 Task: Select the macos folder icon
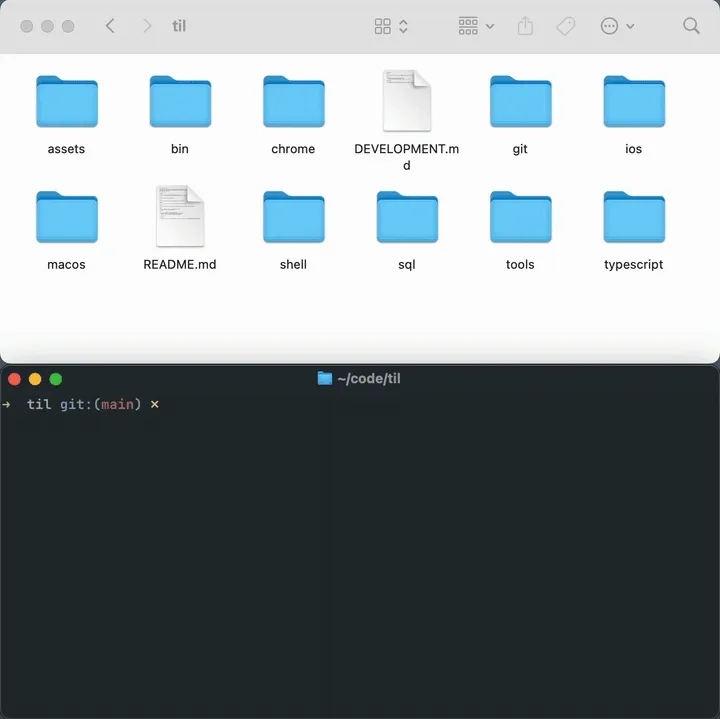tap(67, 217)
